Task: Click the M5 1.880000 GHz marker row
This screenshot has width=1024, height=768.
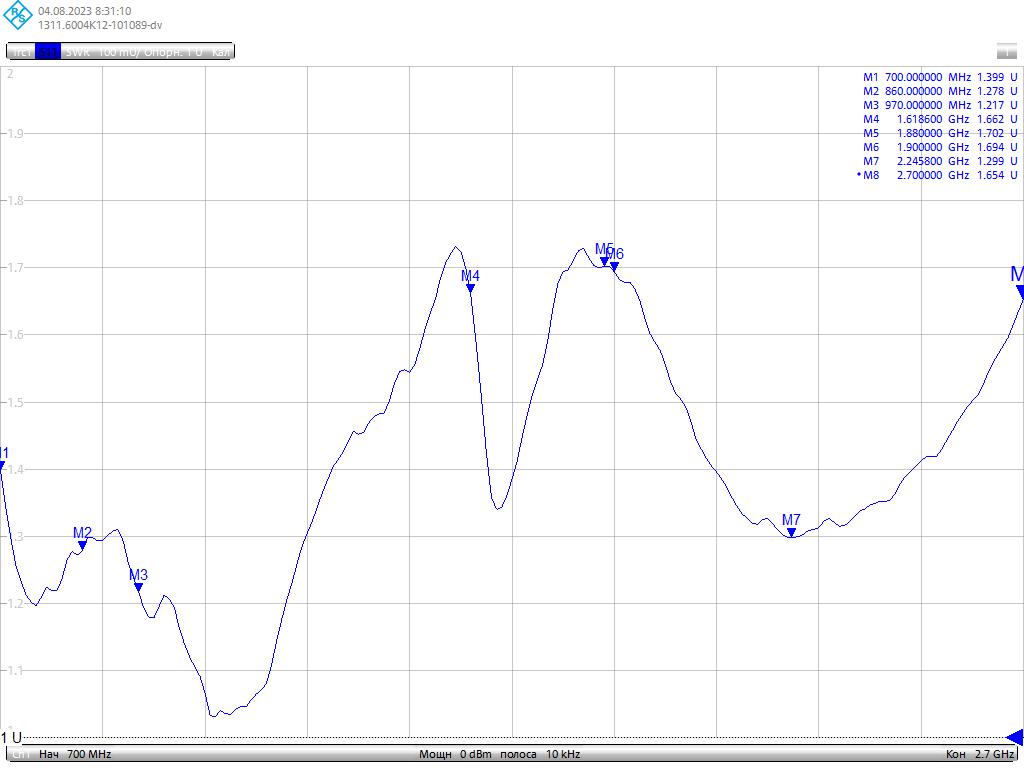Action: [x=940, y=133]
